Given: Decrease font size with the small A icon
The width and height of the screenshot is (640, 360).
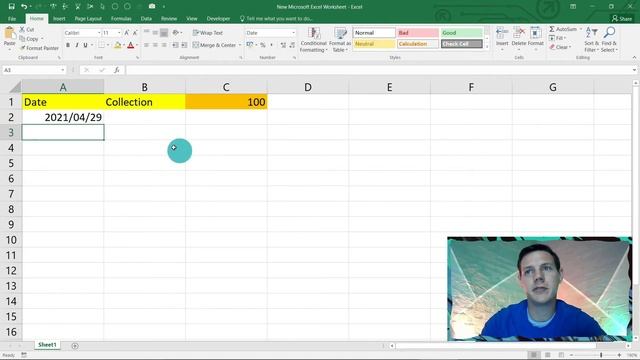Looking at the screenshot, I should 135,33.
